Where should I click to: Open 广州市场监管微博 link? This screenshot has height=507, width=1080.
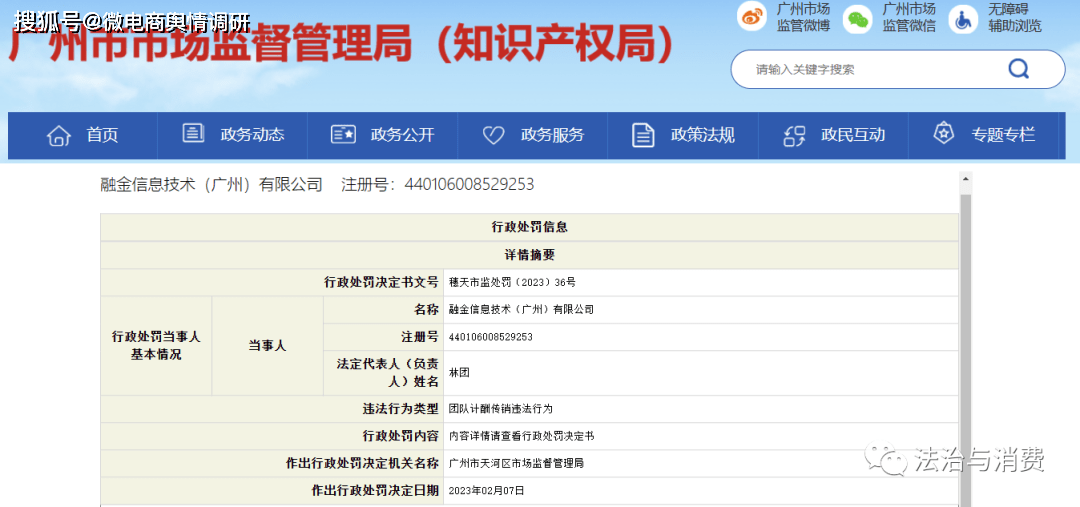point(803,17)
